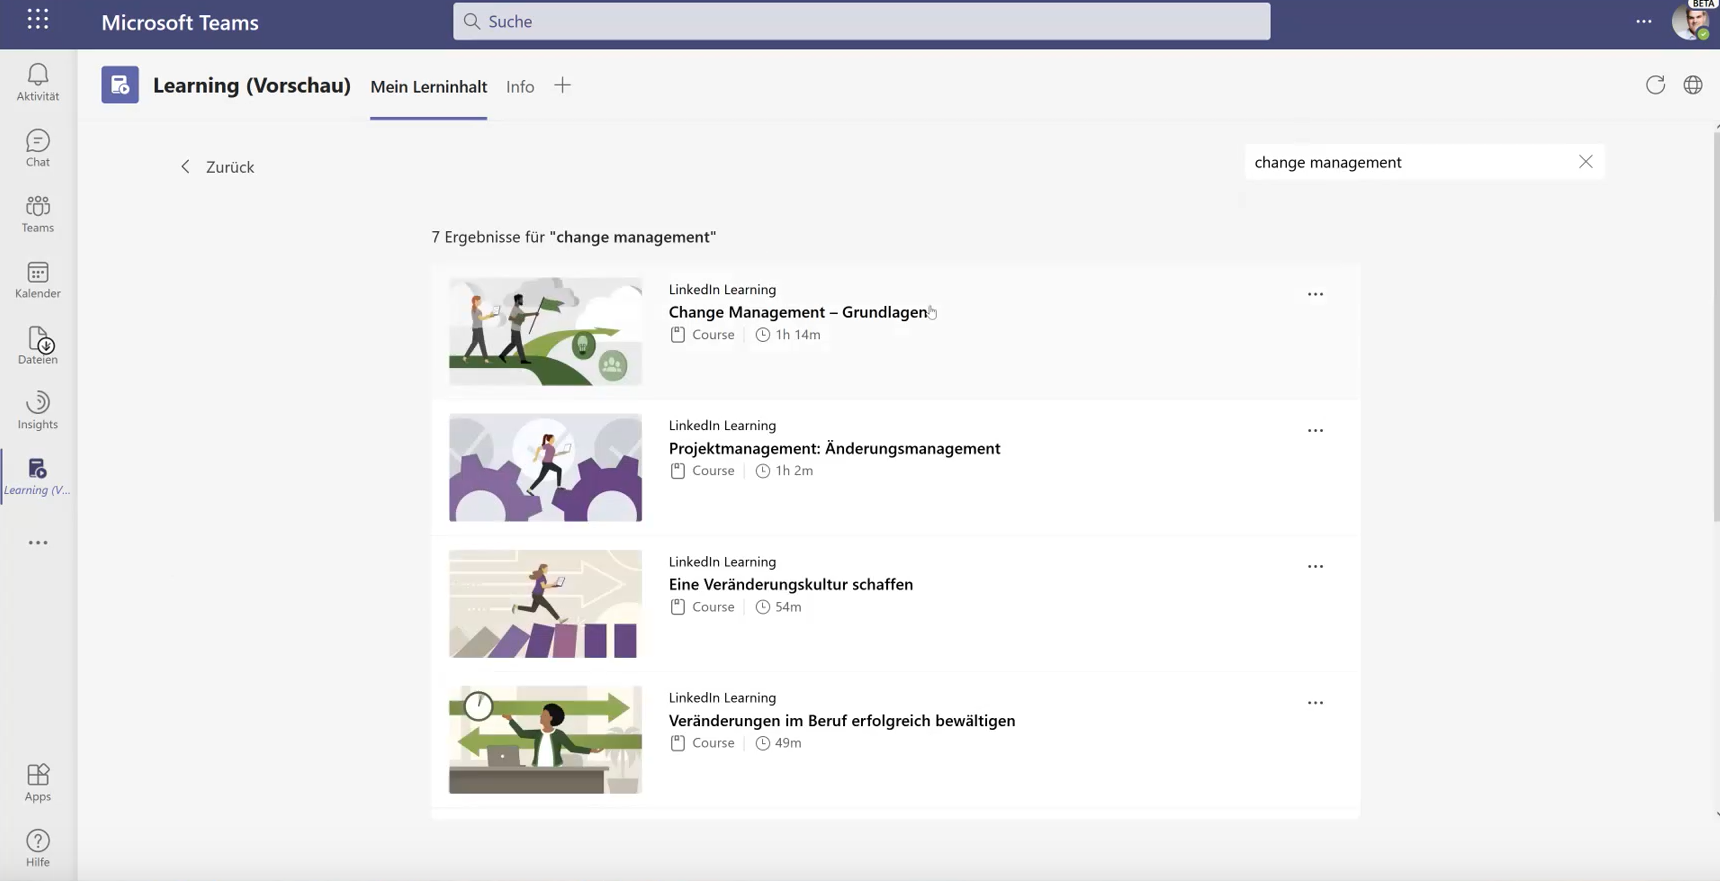The width and height of the screenshot is (1720, 881).
Task: Click the Learning (Vorschau) title
Action: click(x=252, y=85)
